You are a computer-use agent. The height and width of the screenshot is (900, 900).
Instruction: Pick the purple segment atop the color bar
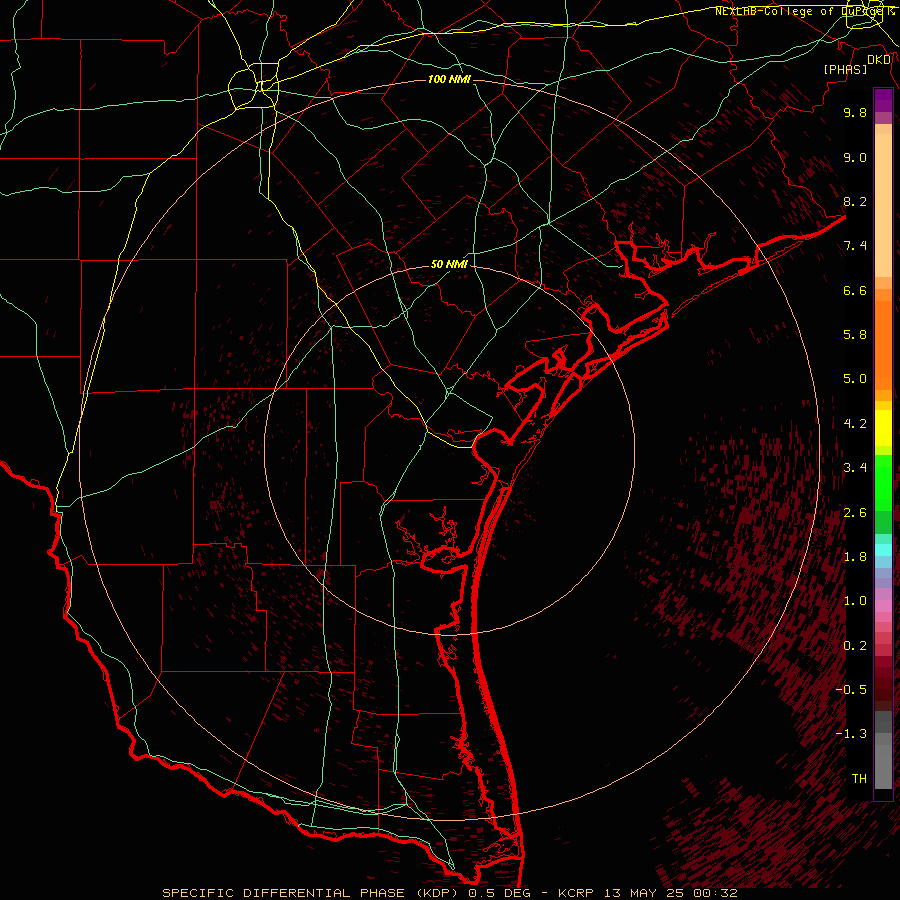pos(883,100)
